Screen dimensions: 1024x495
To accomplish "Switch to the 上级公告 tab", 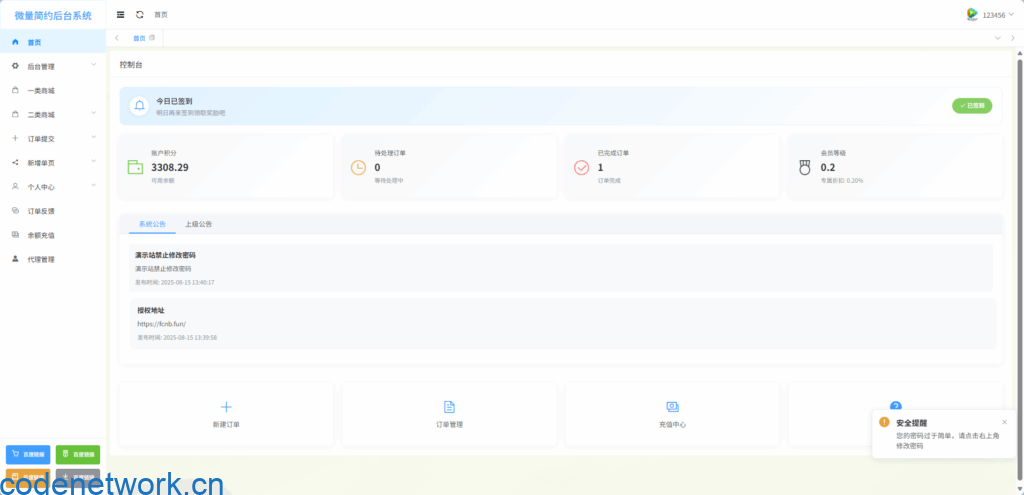I will coord(198,224).
